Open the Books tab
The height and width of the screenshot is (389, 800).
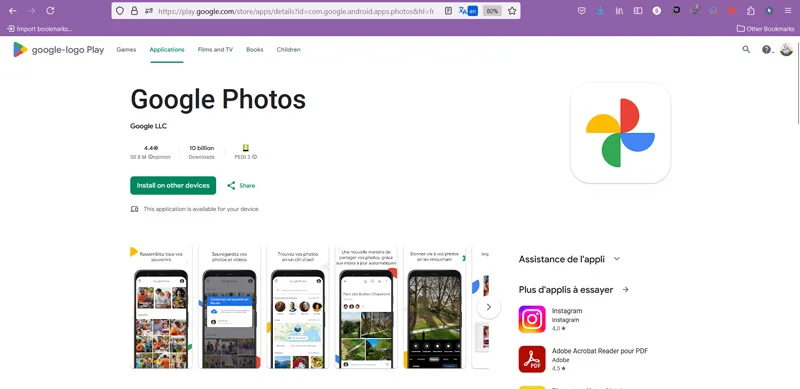click(x=255, y=50)
